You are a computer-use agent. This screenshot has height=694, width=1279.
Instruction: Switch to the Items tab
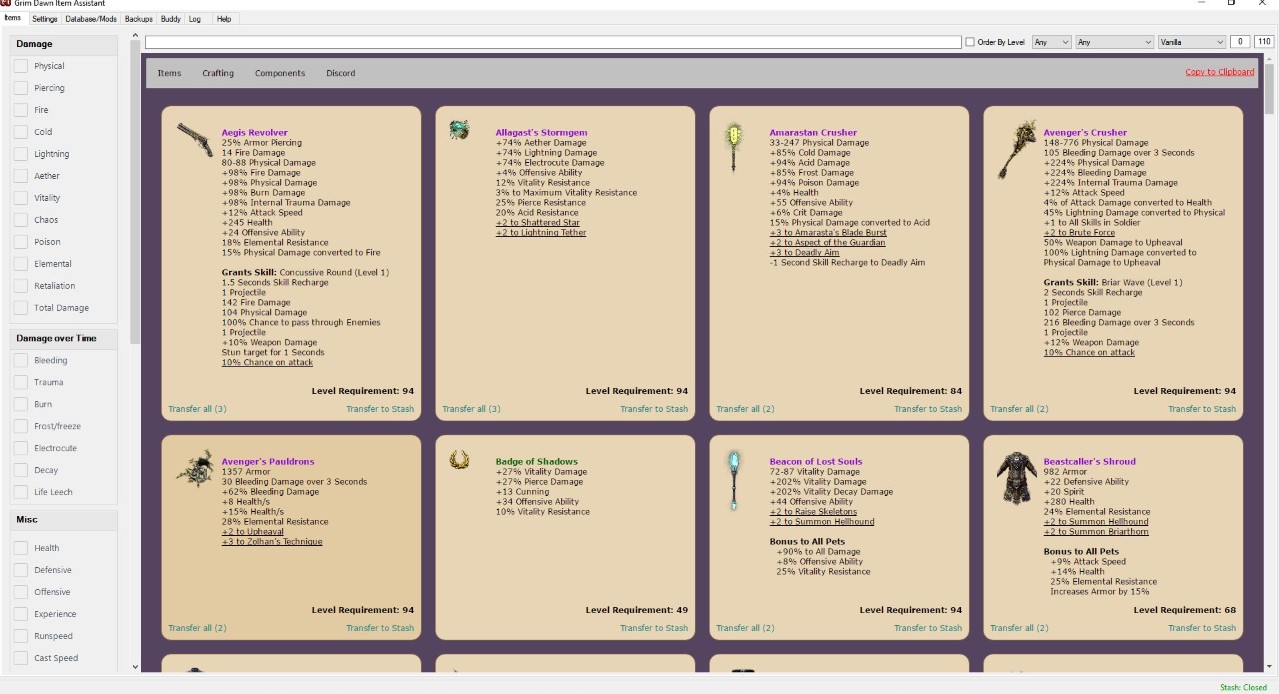click(x=13, y=18)
